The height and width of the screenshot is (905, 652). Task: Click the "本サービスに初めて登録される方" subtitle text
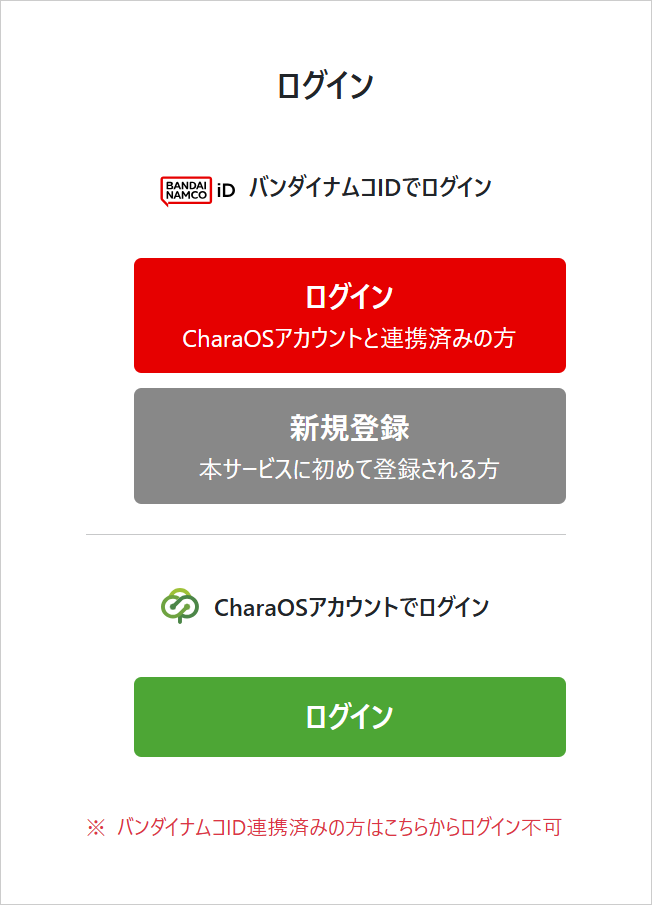click(349, 469)
